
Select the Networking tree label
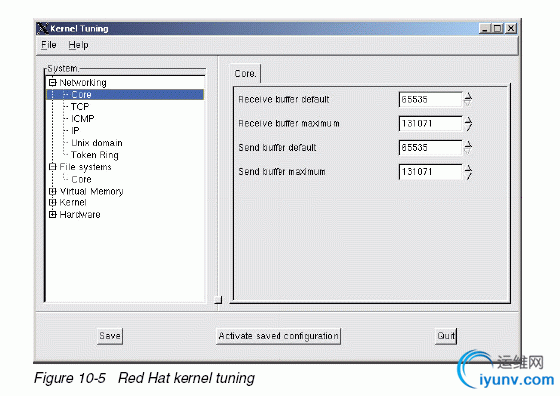(83, 82)
